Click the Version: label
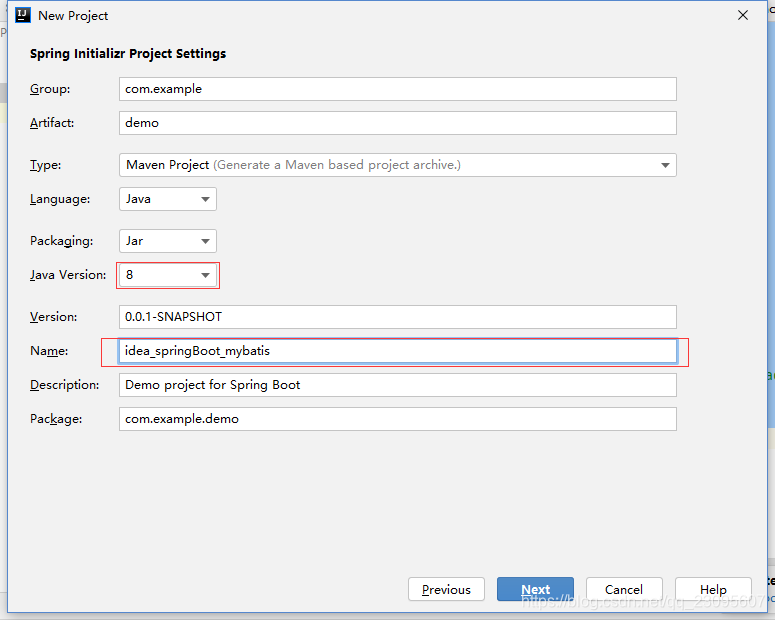775x620 pixels. click(x=53, y=317)
